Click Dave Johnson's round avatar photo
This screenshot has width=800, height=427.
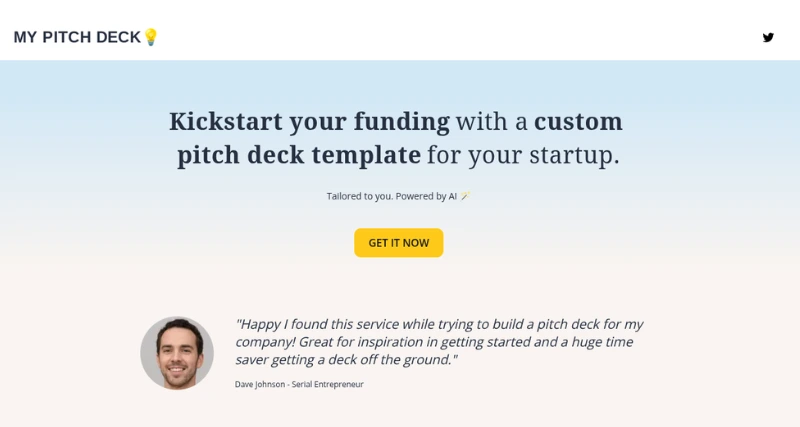coord(177,353)
